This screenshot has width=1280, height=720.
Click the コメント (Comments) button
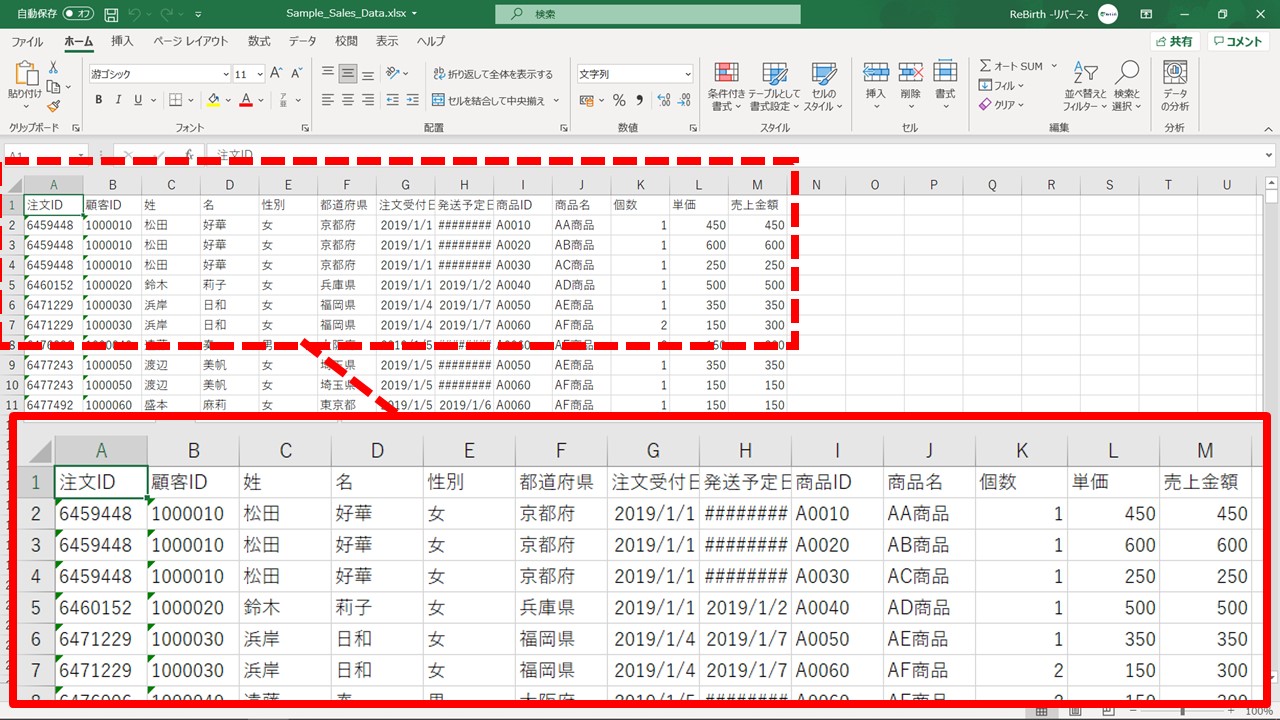pyautogui.click(x=1238, y=41)
